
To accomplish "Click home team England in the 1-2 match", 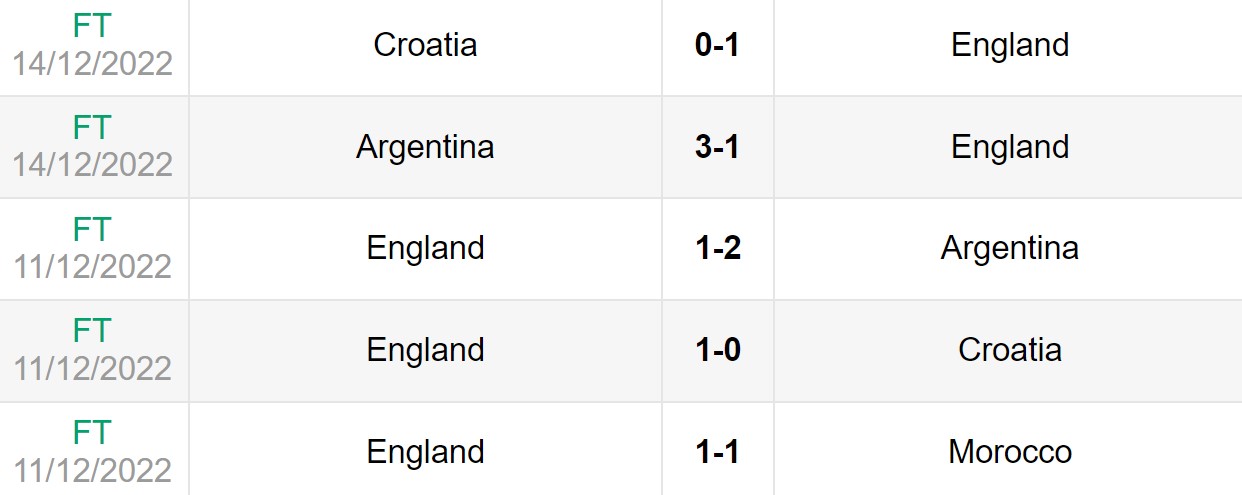I will point(425,248).
